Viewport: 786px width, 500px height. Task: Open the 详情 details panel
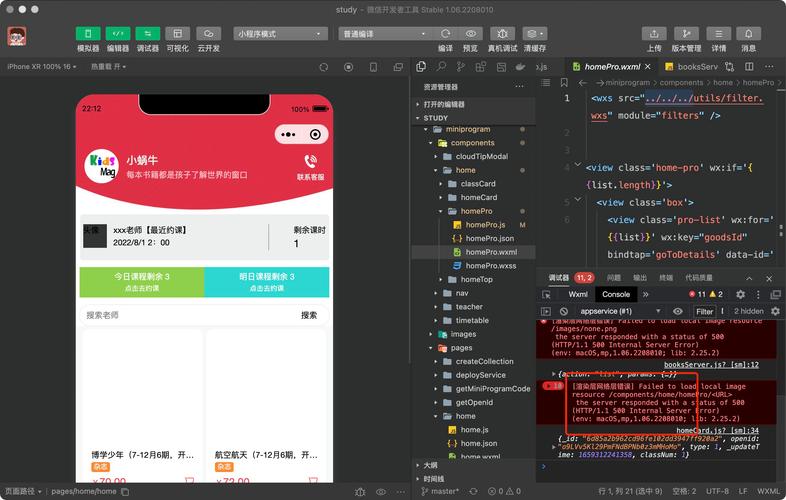click(x=718, y=34)
